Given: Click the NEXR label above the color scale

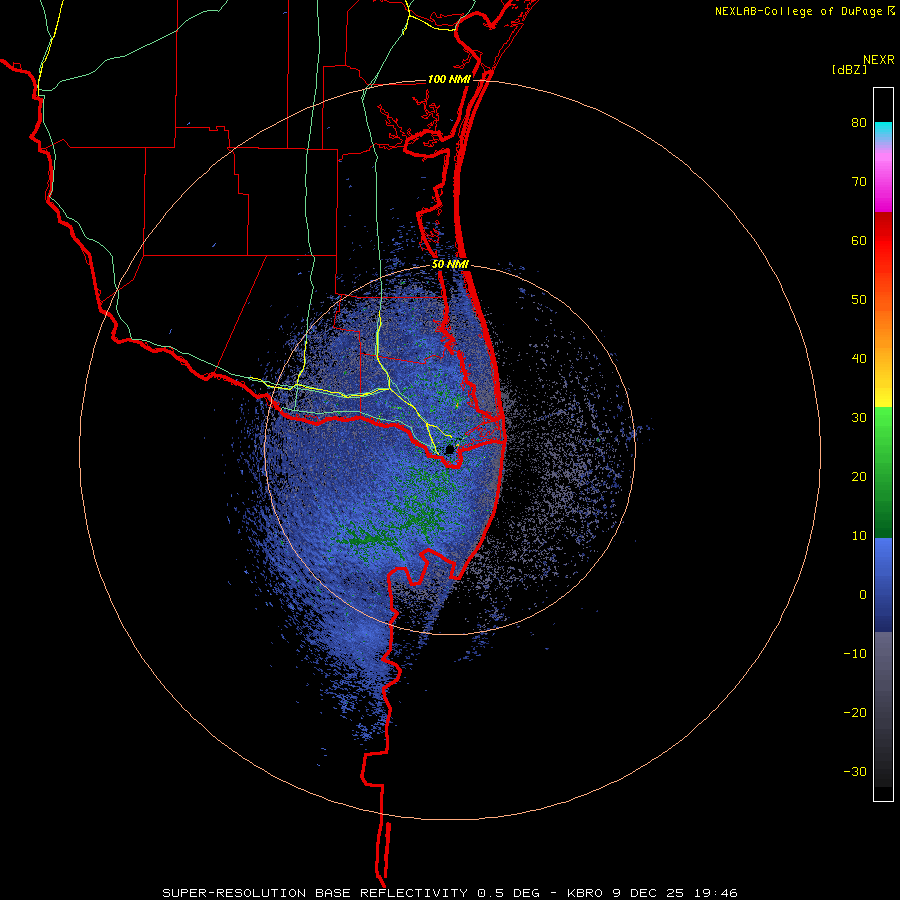Looking at the screenshot, I should click(879, 60).
